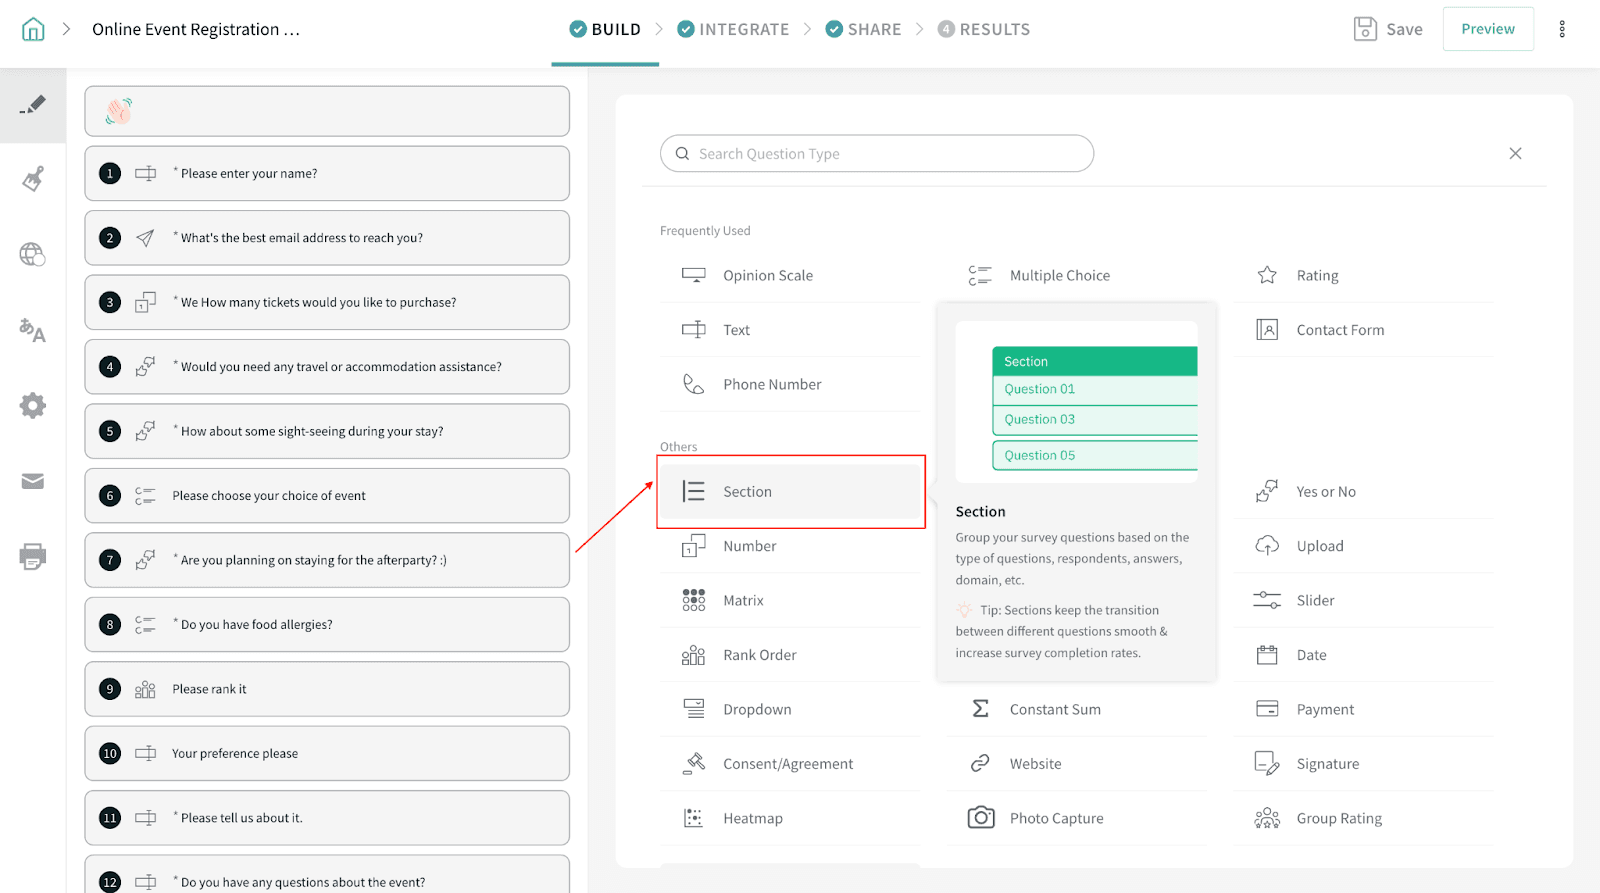
Task: Open the design paintbrush sidebar icon
Action: (33, 179)
